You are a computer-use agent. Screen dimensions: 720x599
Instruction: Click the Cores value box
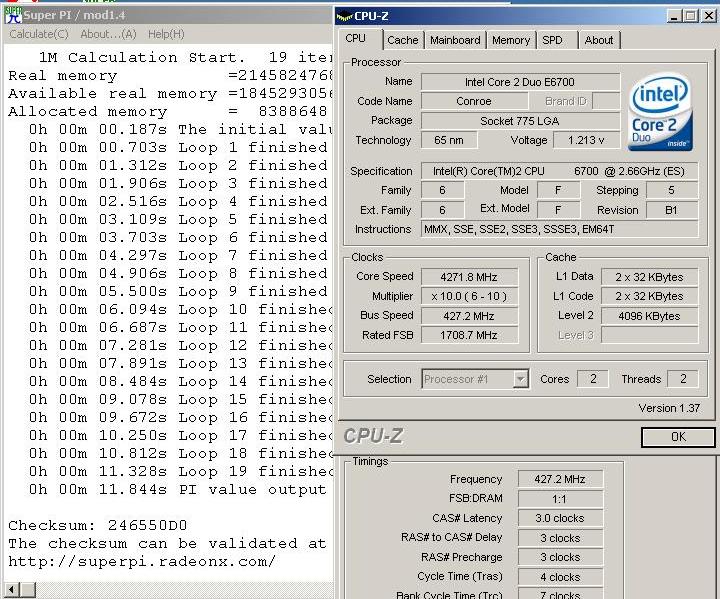click(593, 379)
